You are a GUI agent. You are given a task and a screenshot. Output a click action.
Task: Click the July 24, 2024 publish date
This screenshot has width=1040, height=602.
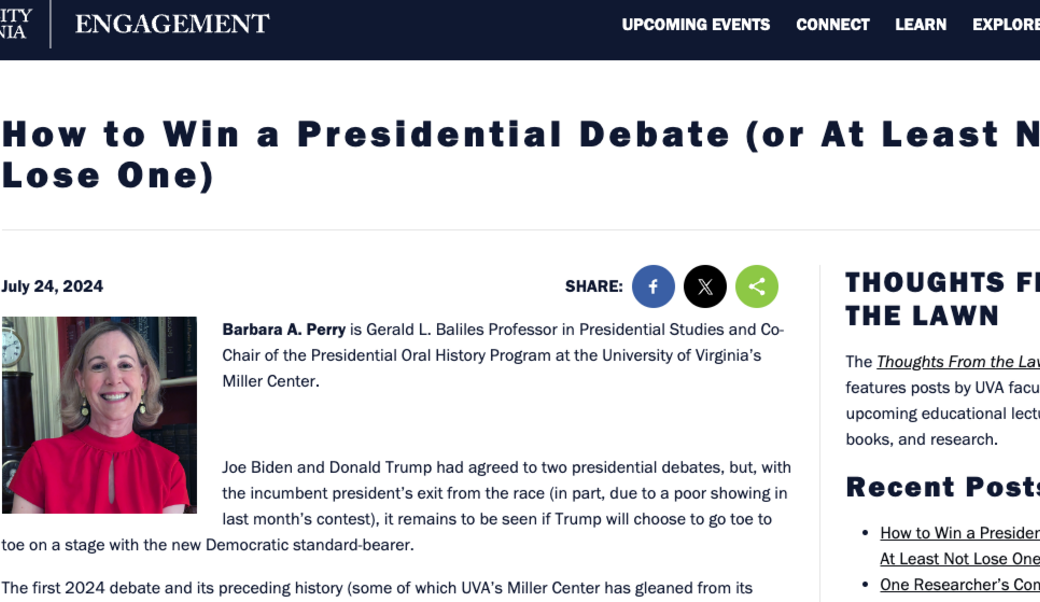click(52, 287)
